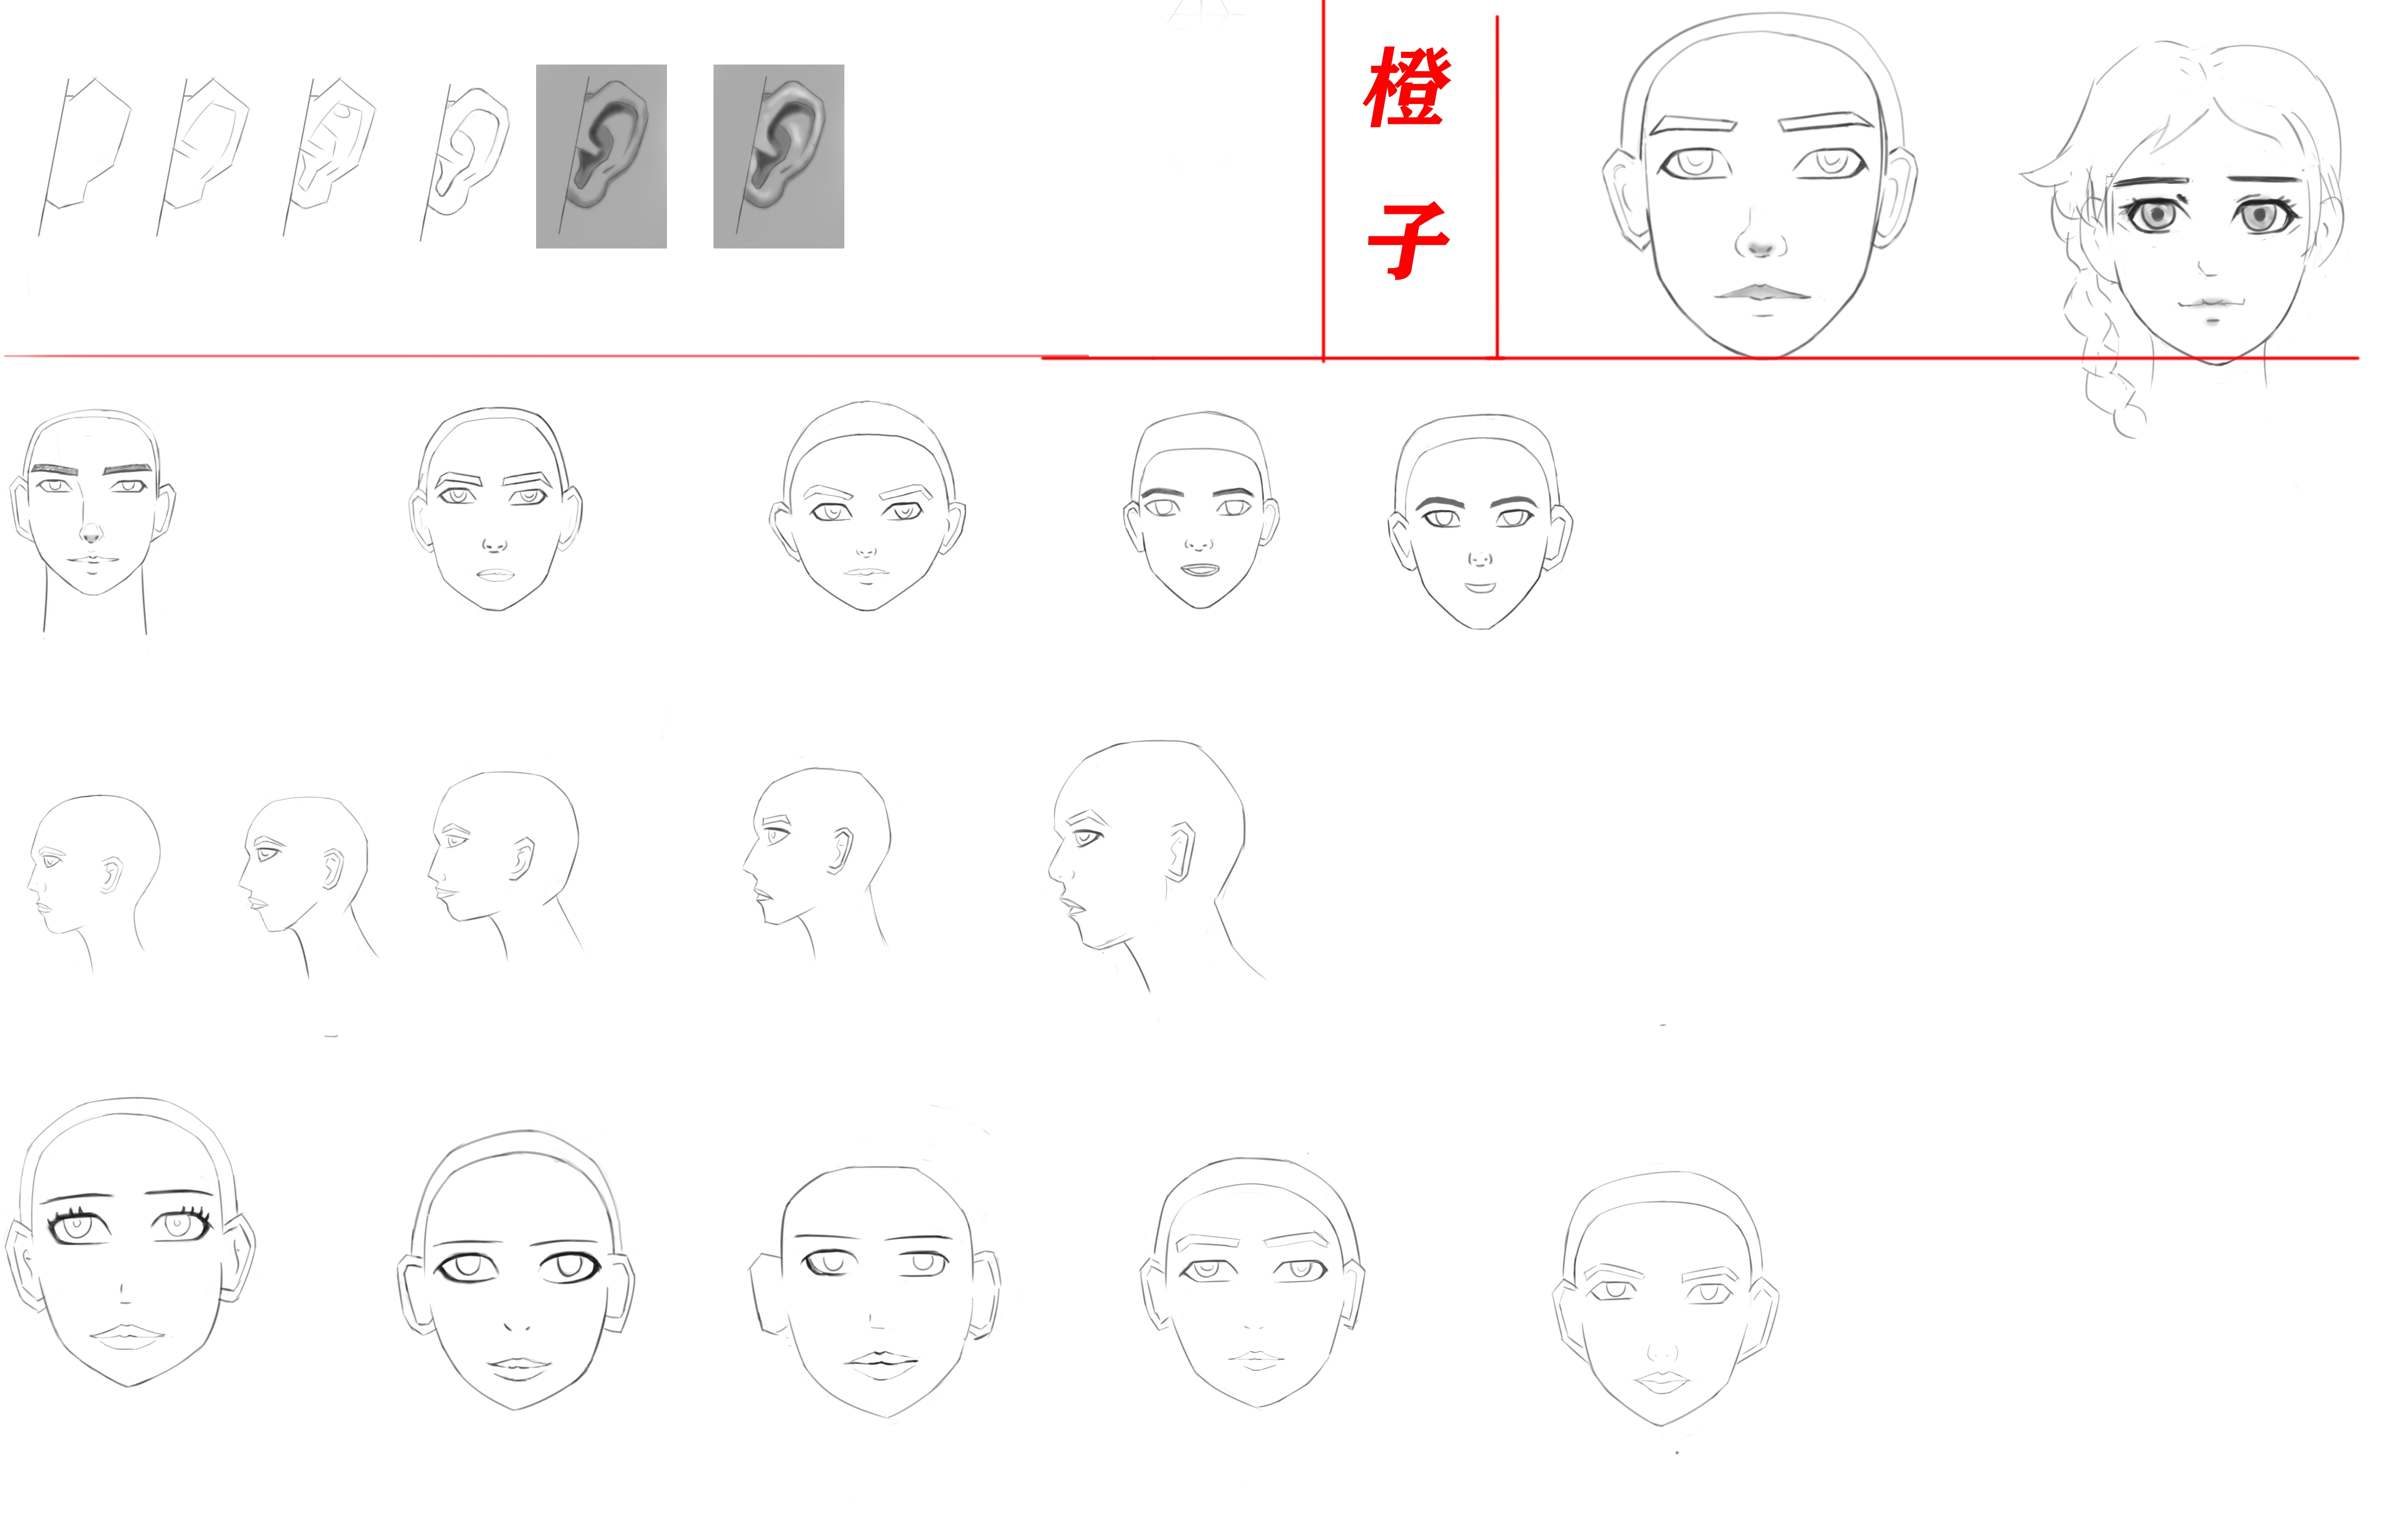Click the first gray-shaded ear painting
This screenshot has width=2382, height=1540.
coord(601,156)
